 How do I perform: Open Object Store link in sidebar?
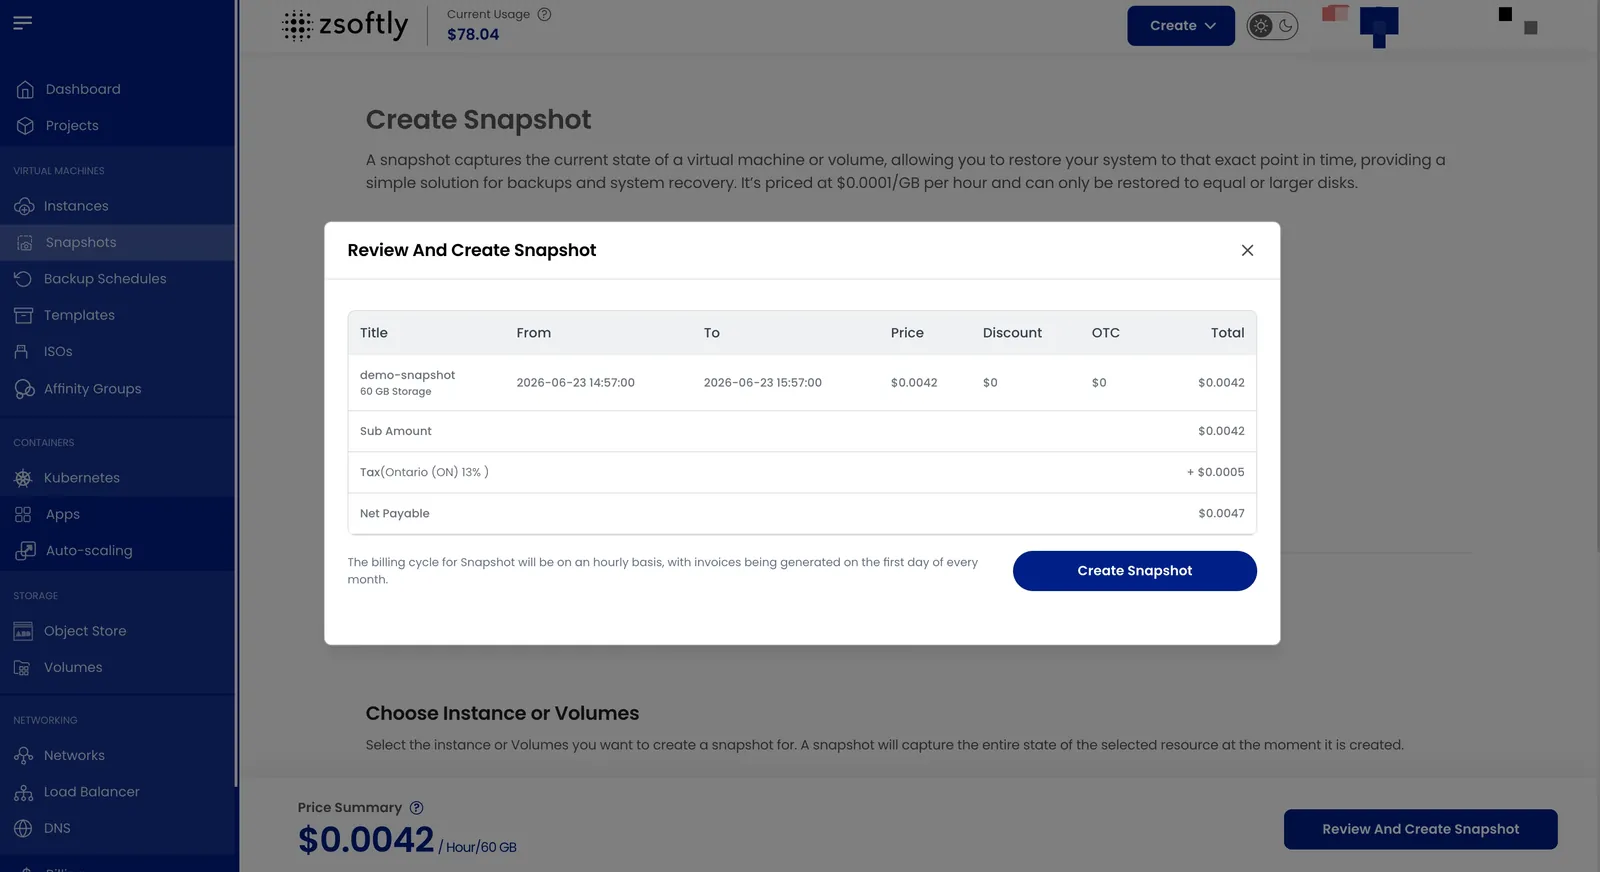point(85,631)
